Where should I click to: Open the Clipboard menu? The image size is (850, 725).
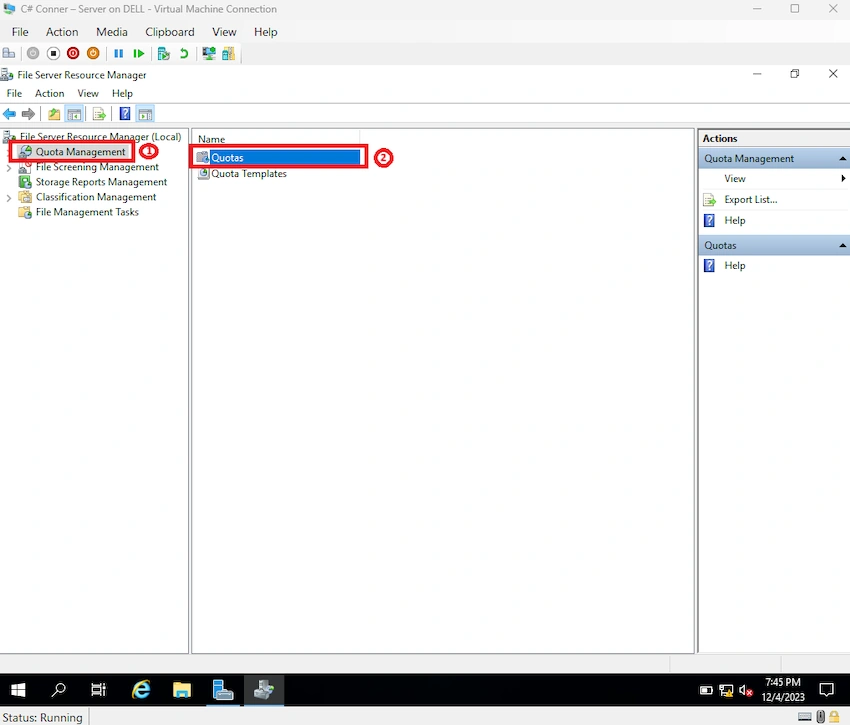pyautogui.click(x=170, y=32)
